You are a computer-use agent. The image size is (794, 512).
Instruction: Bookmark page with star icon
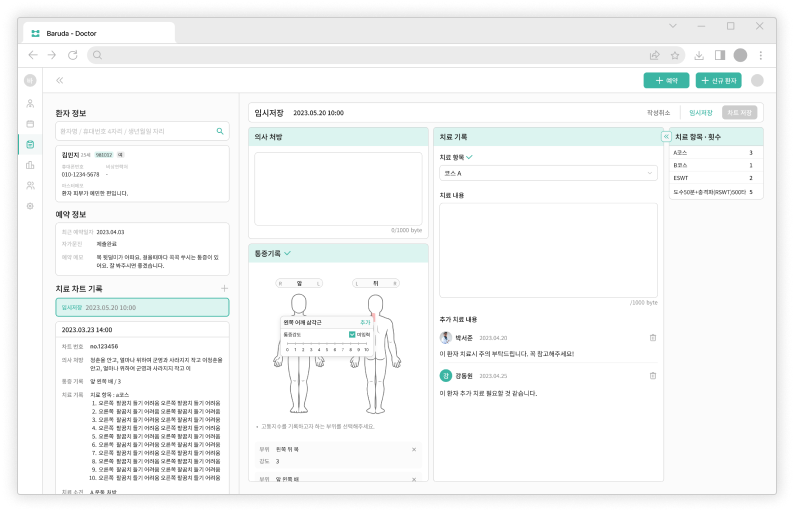point(675,55)
